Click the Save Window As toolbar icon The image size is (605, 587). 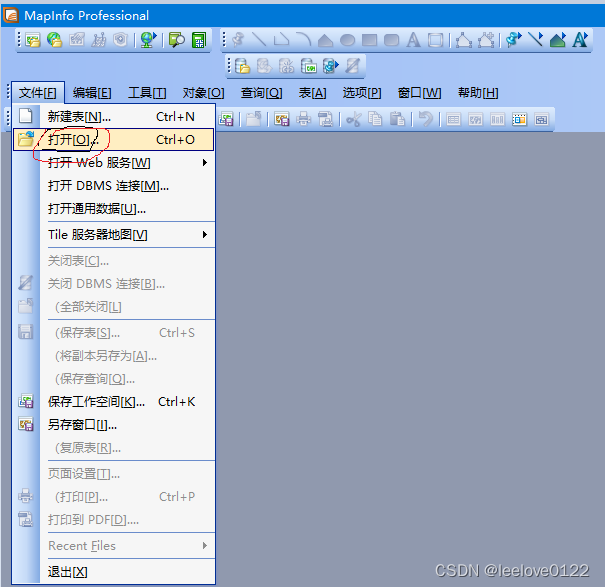[282, 119]
